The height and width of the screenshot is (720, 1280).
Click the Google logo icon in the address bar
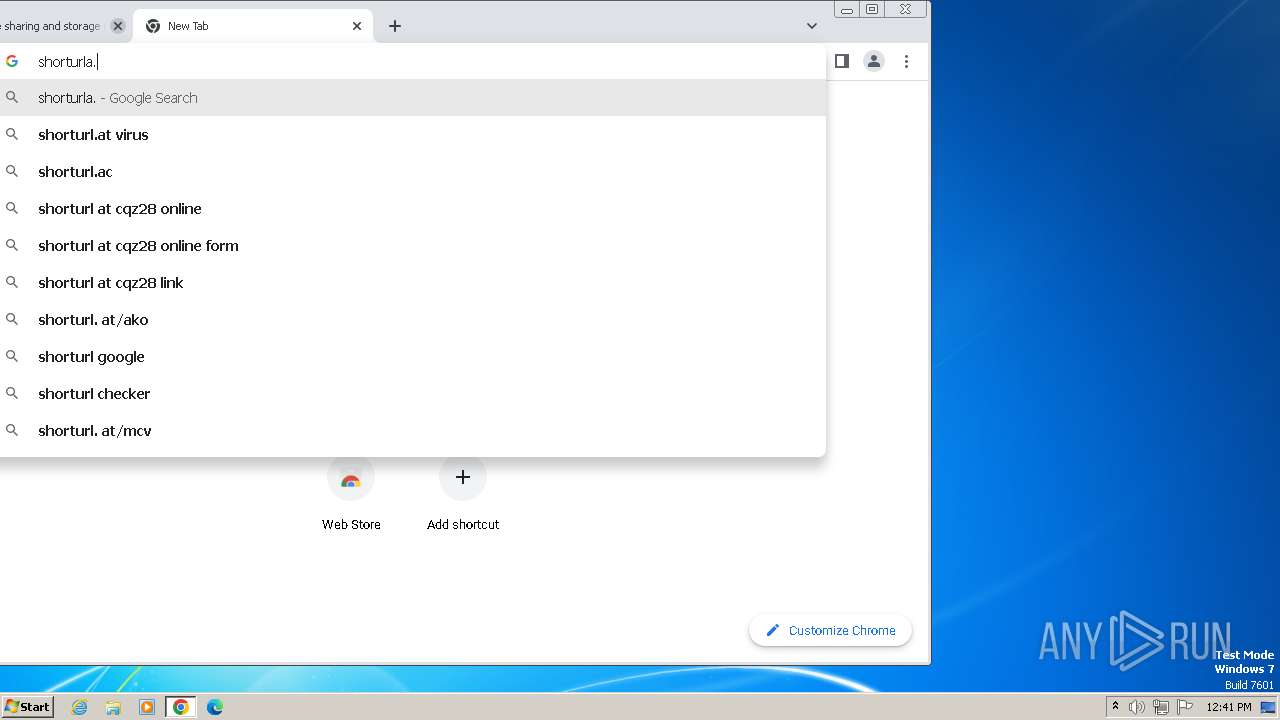coord(12,61)
